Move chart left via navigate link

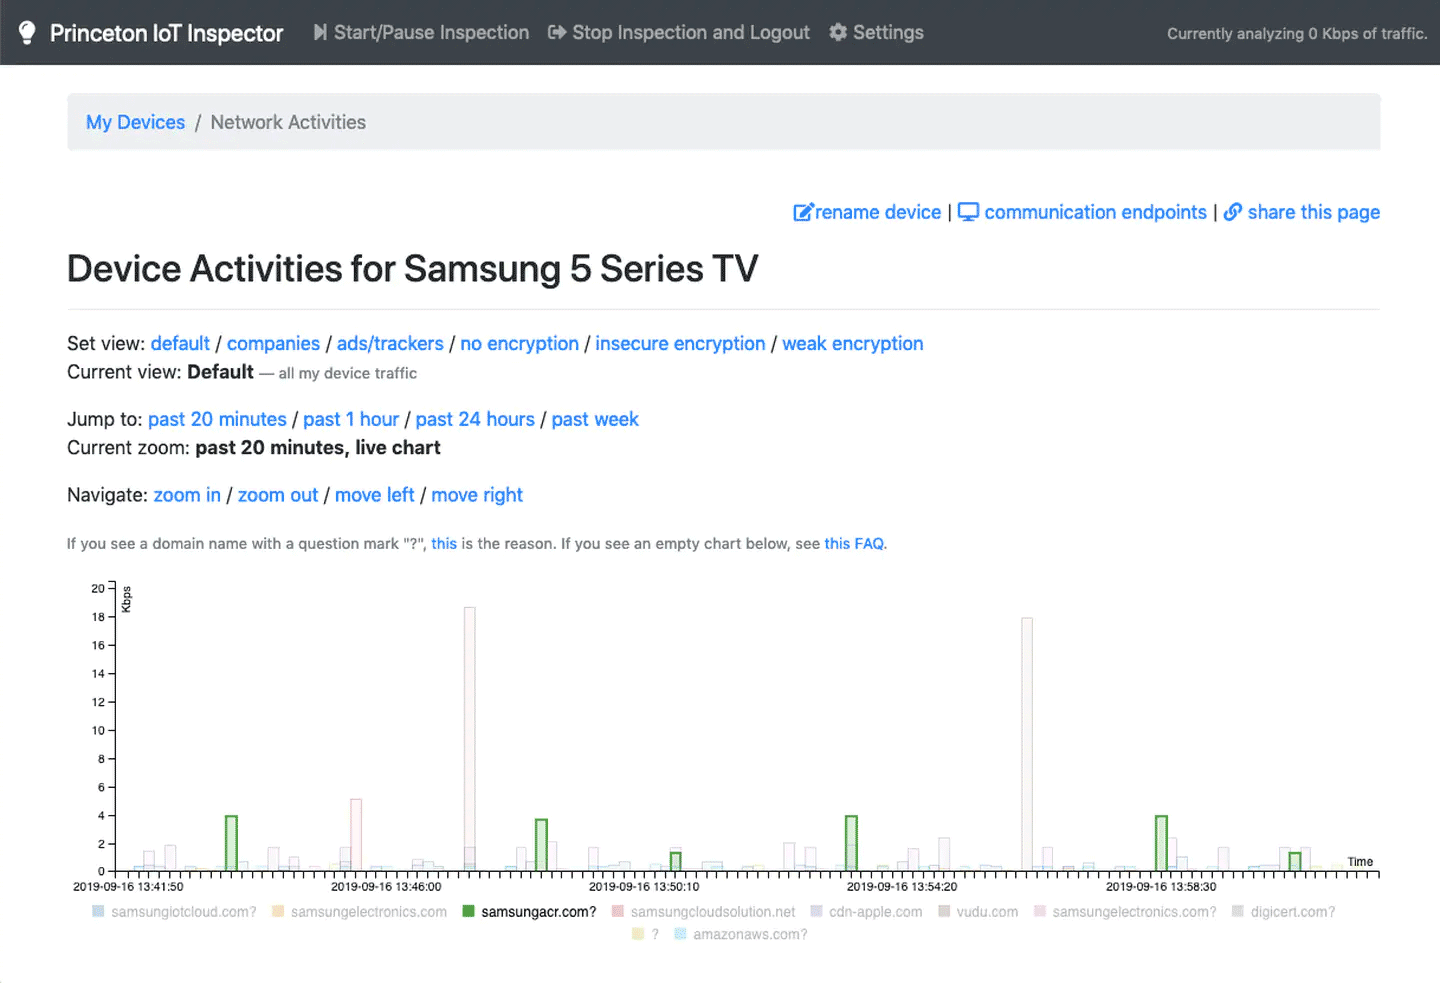pyautogui.click(x=374, y=495)
